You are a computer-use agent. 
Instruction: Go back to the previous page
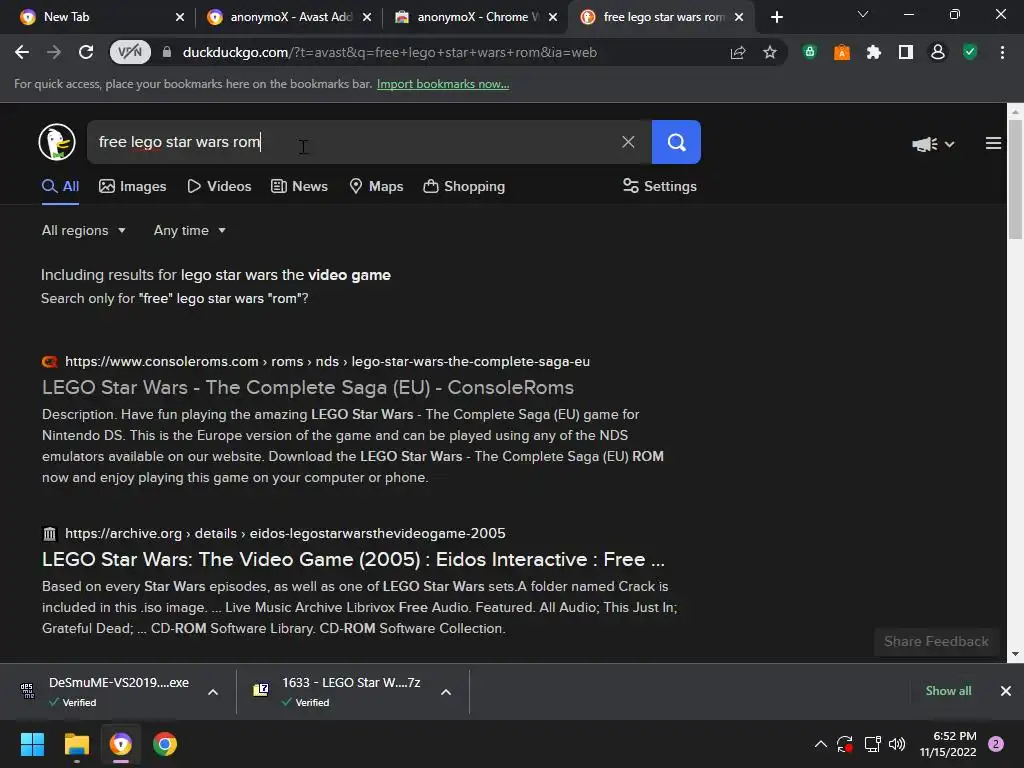pyautogui.click(x=22, y=52)
